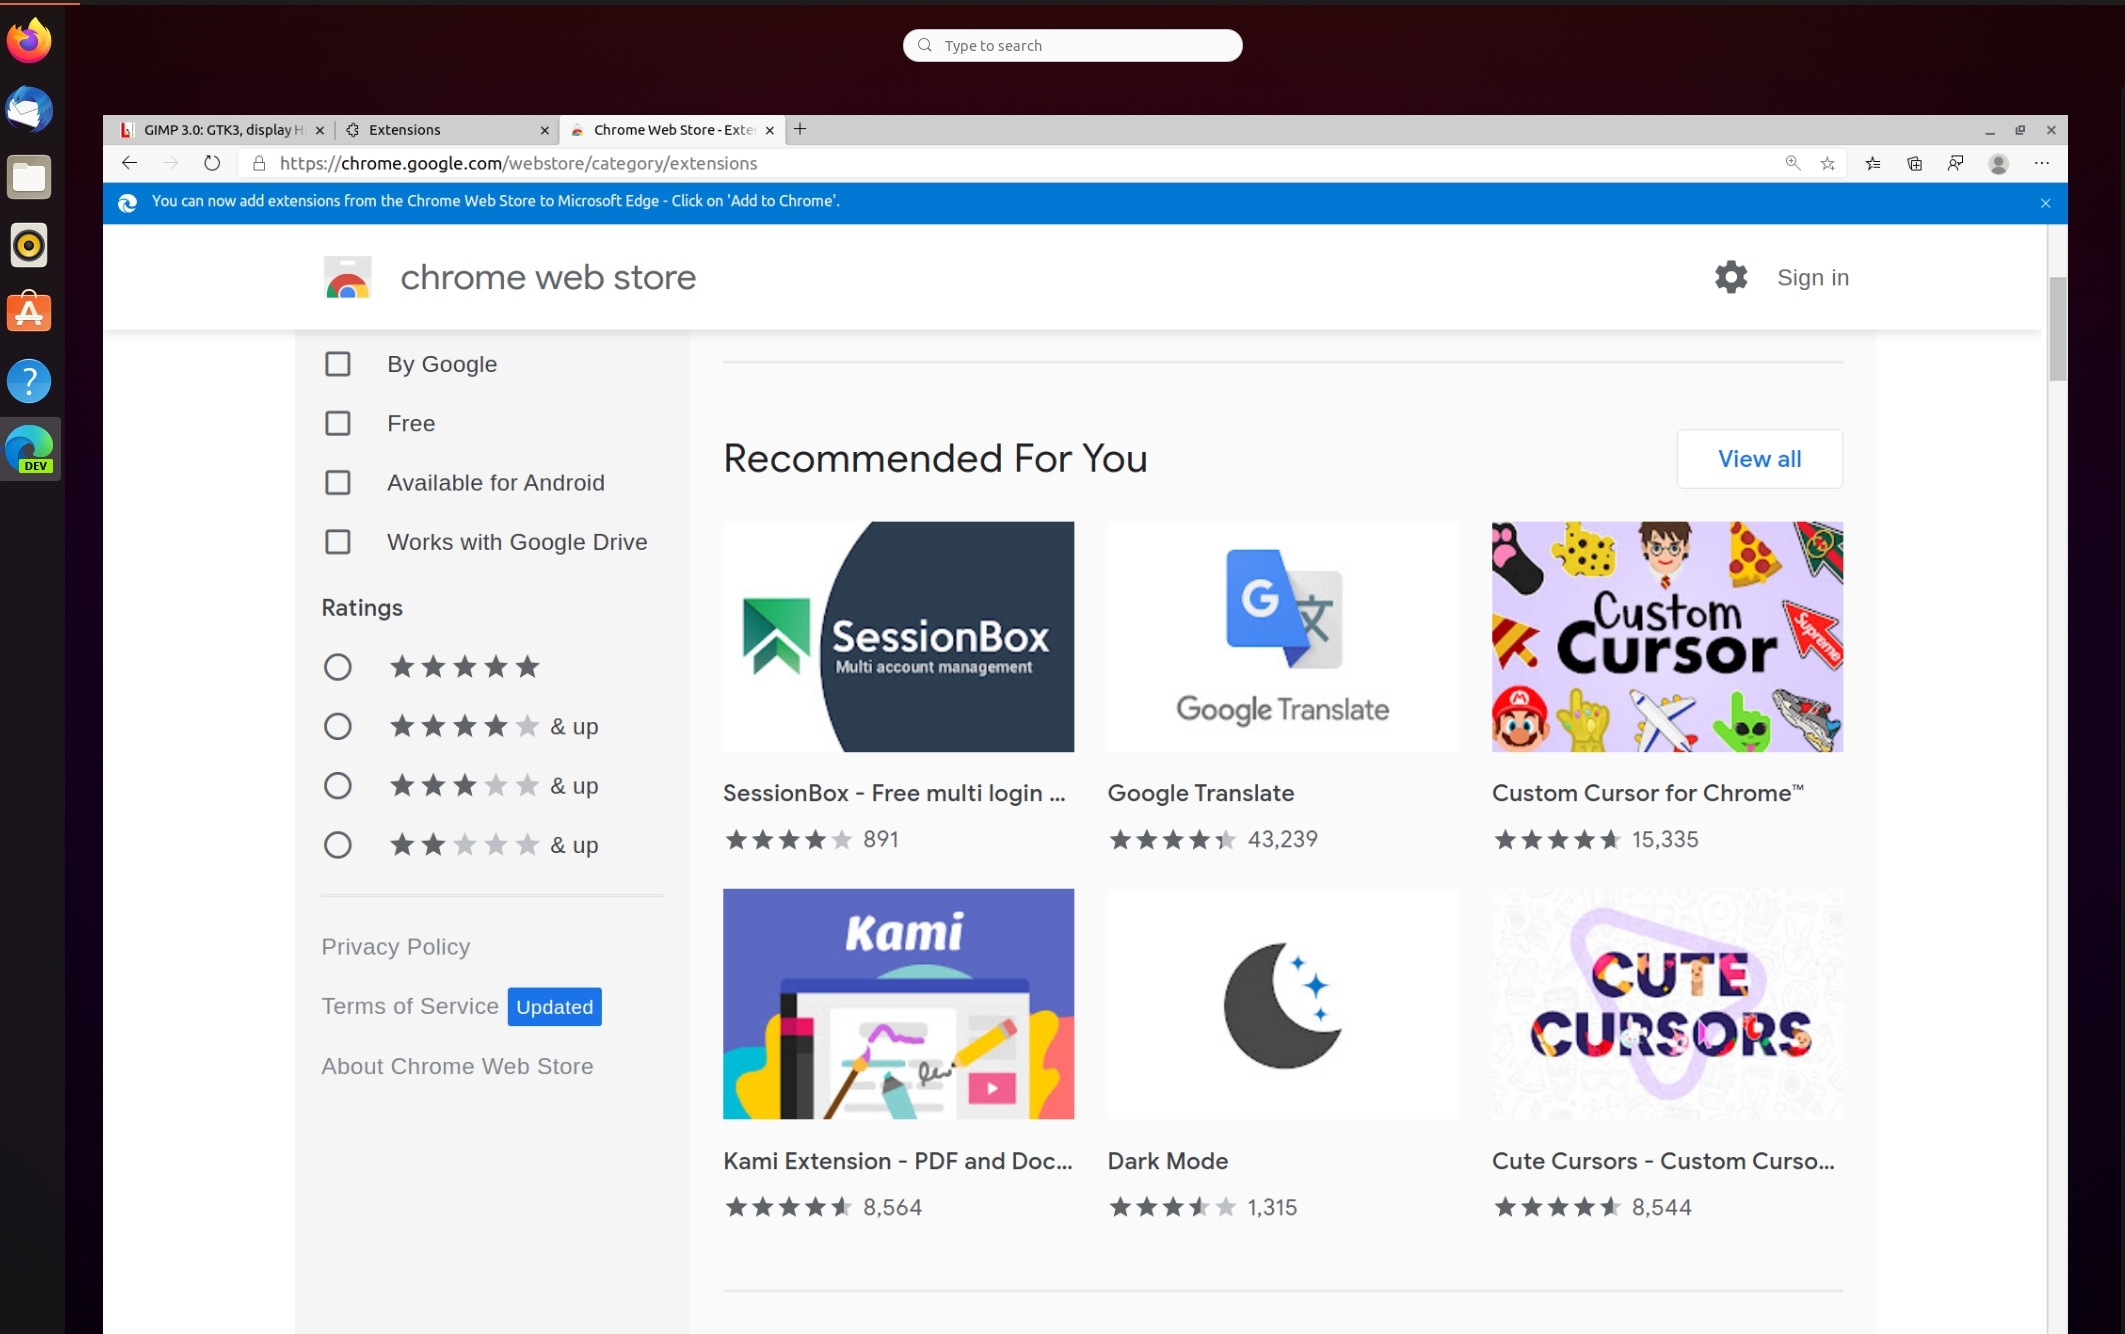The image size is (2125, 1334).
Task: Enable the Free extensions filter
Action: click(337, 423)
